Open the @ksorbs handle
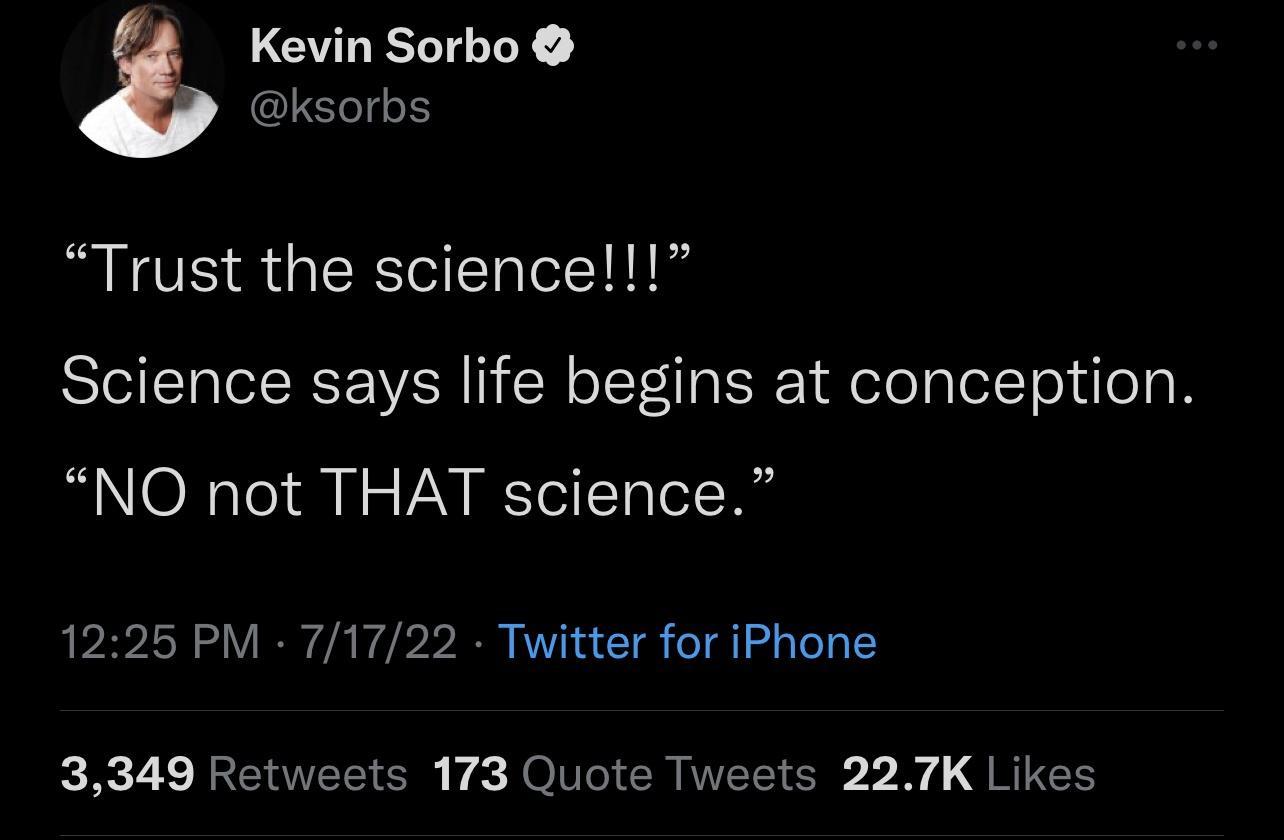 coord(340,106)
